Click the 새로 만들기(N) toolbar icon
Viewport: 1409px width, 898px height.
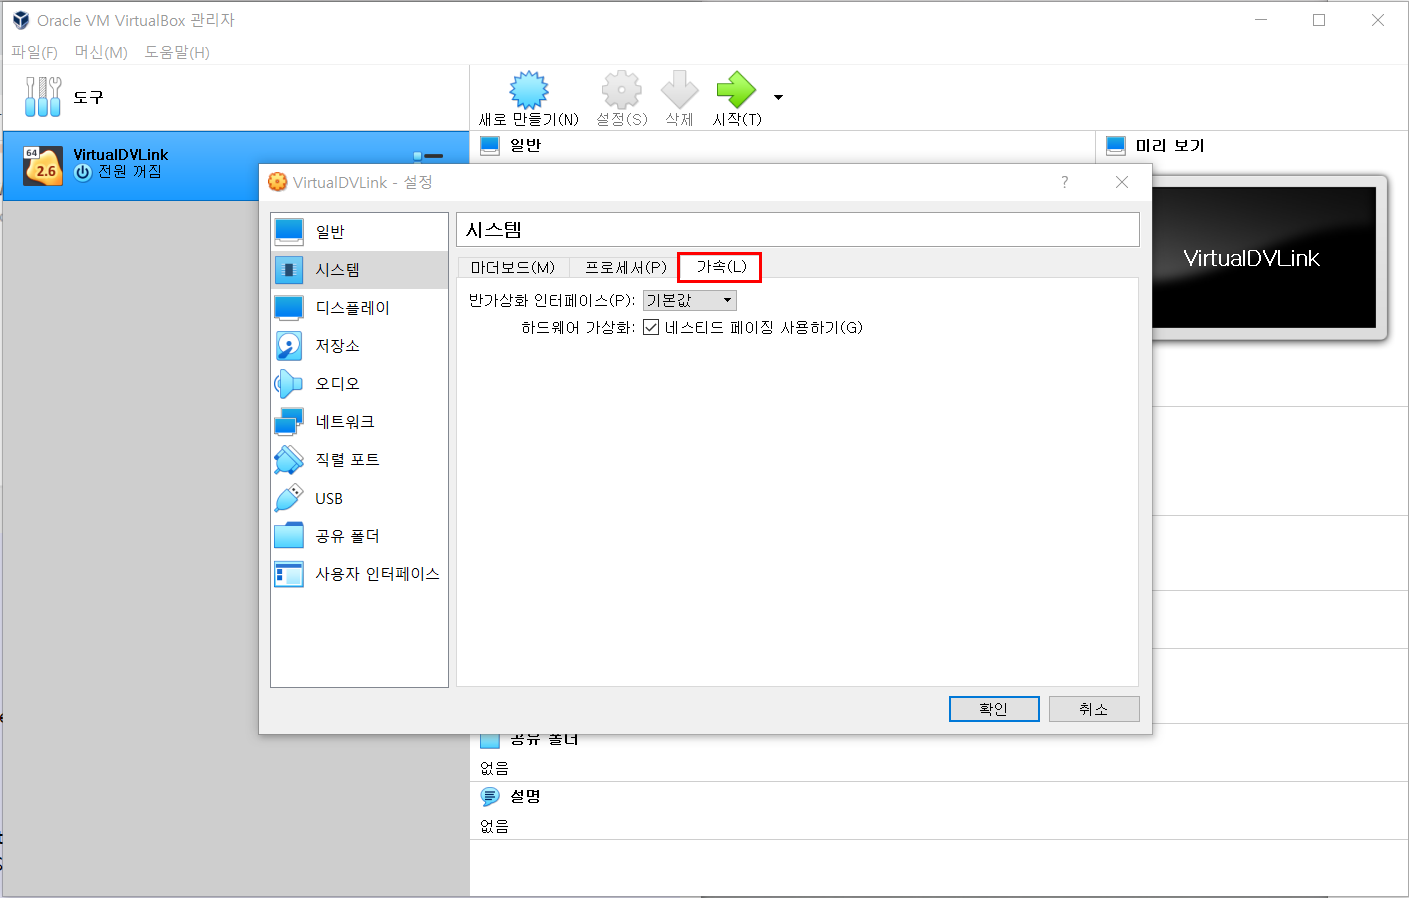(529, 90)
